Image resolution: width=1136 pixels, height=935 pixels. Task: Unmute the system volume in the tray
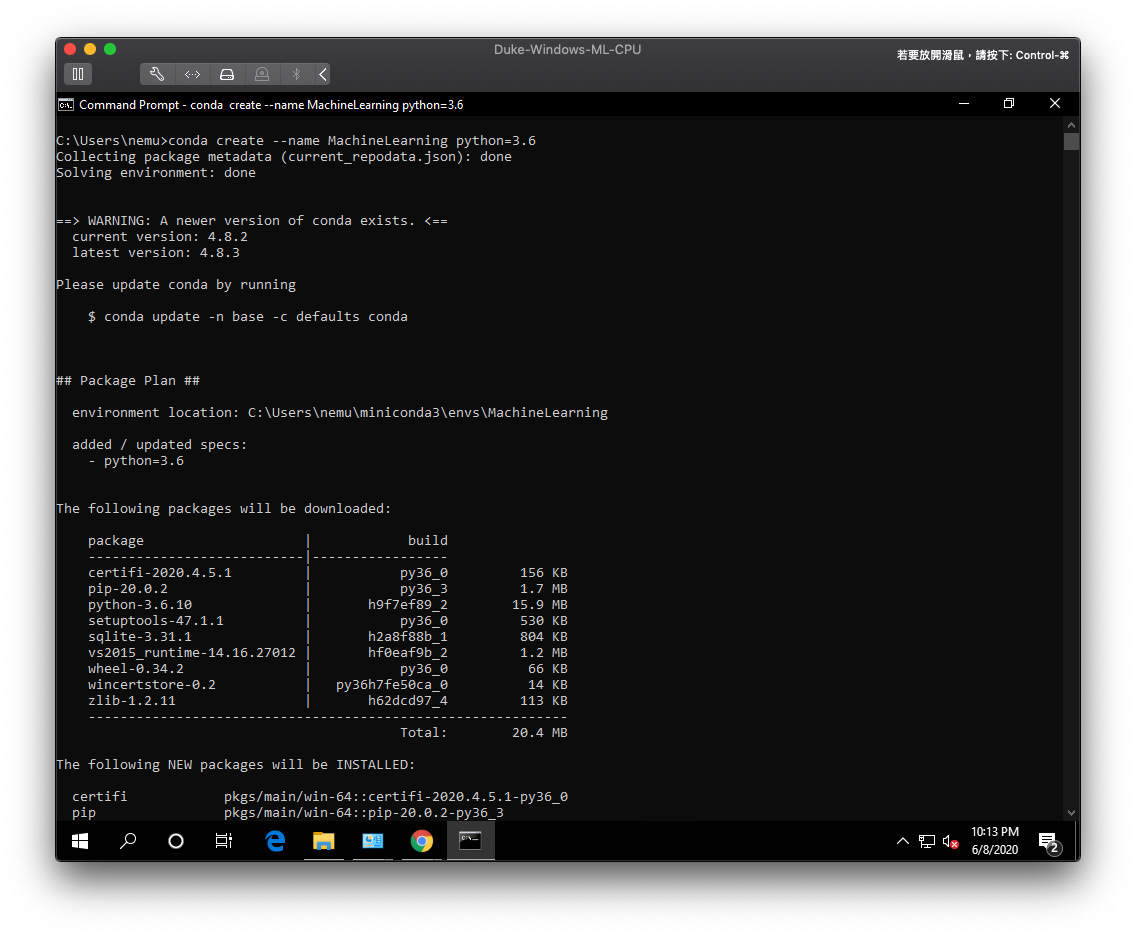point(950,841)
